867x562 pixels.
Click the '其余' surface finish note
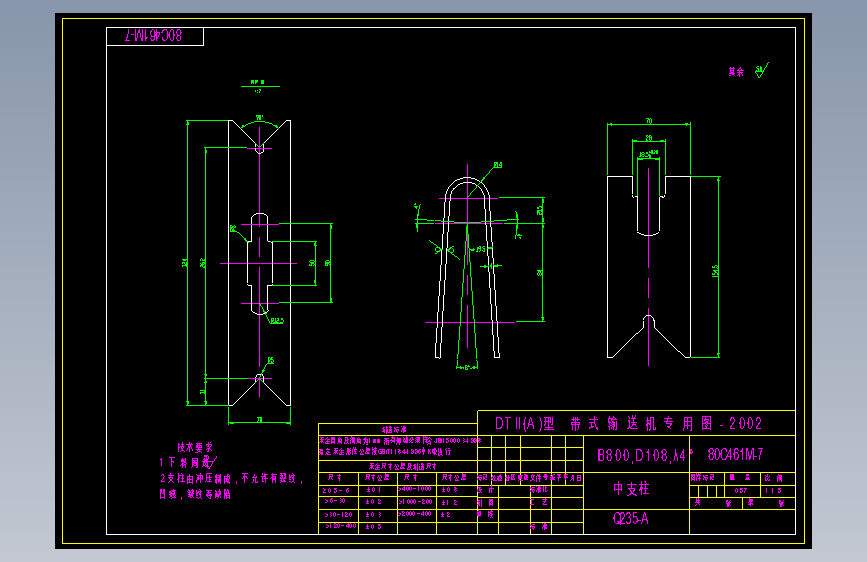[736, 72]
